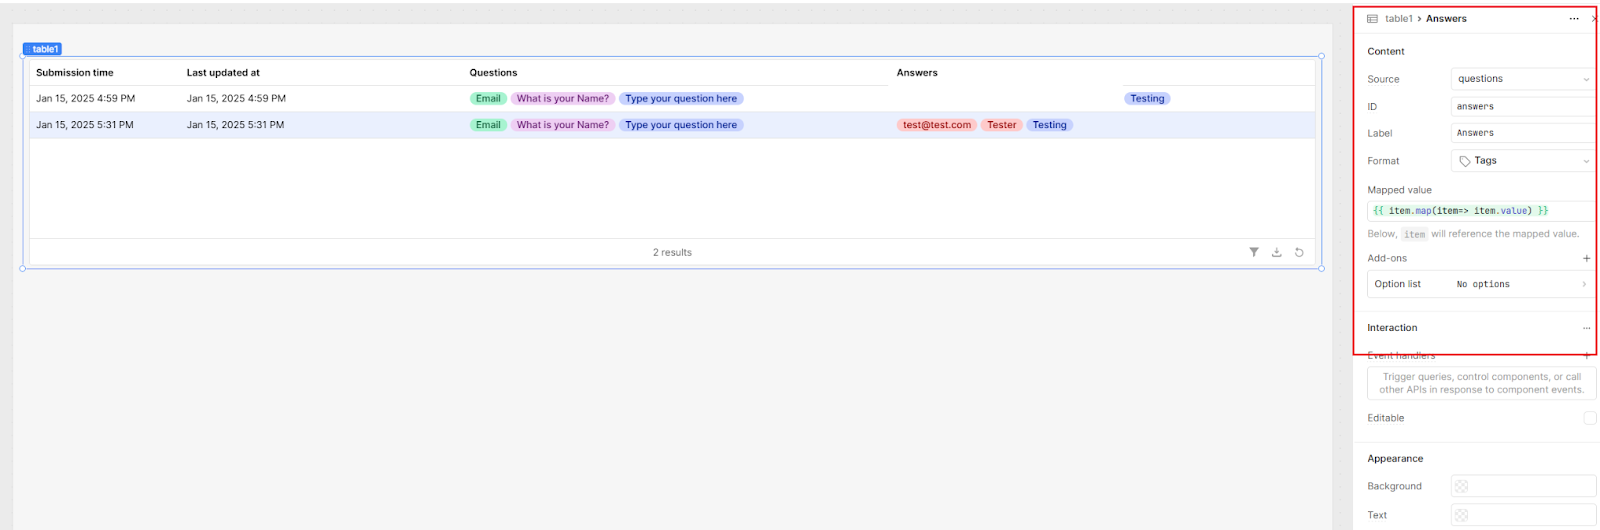
Task: Click the Appearance section heading
Action: pyautogui.click(x=1395, y=459)
